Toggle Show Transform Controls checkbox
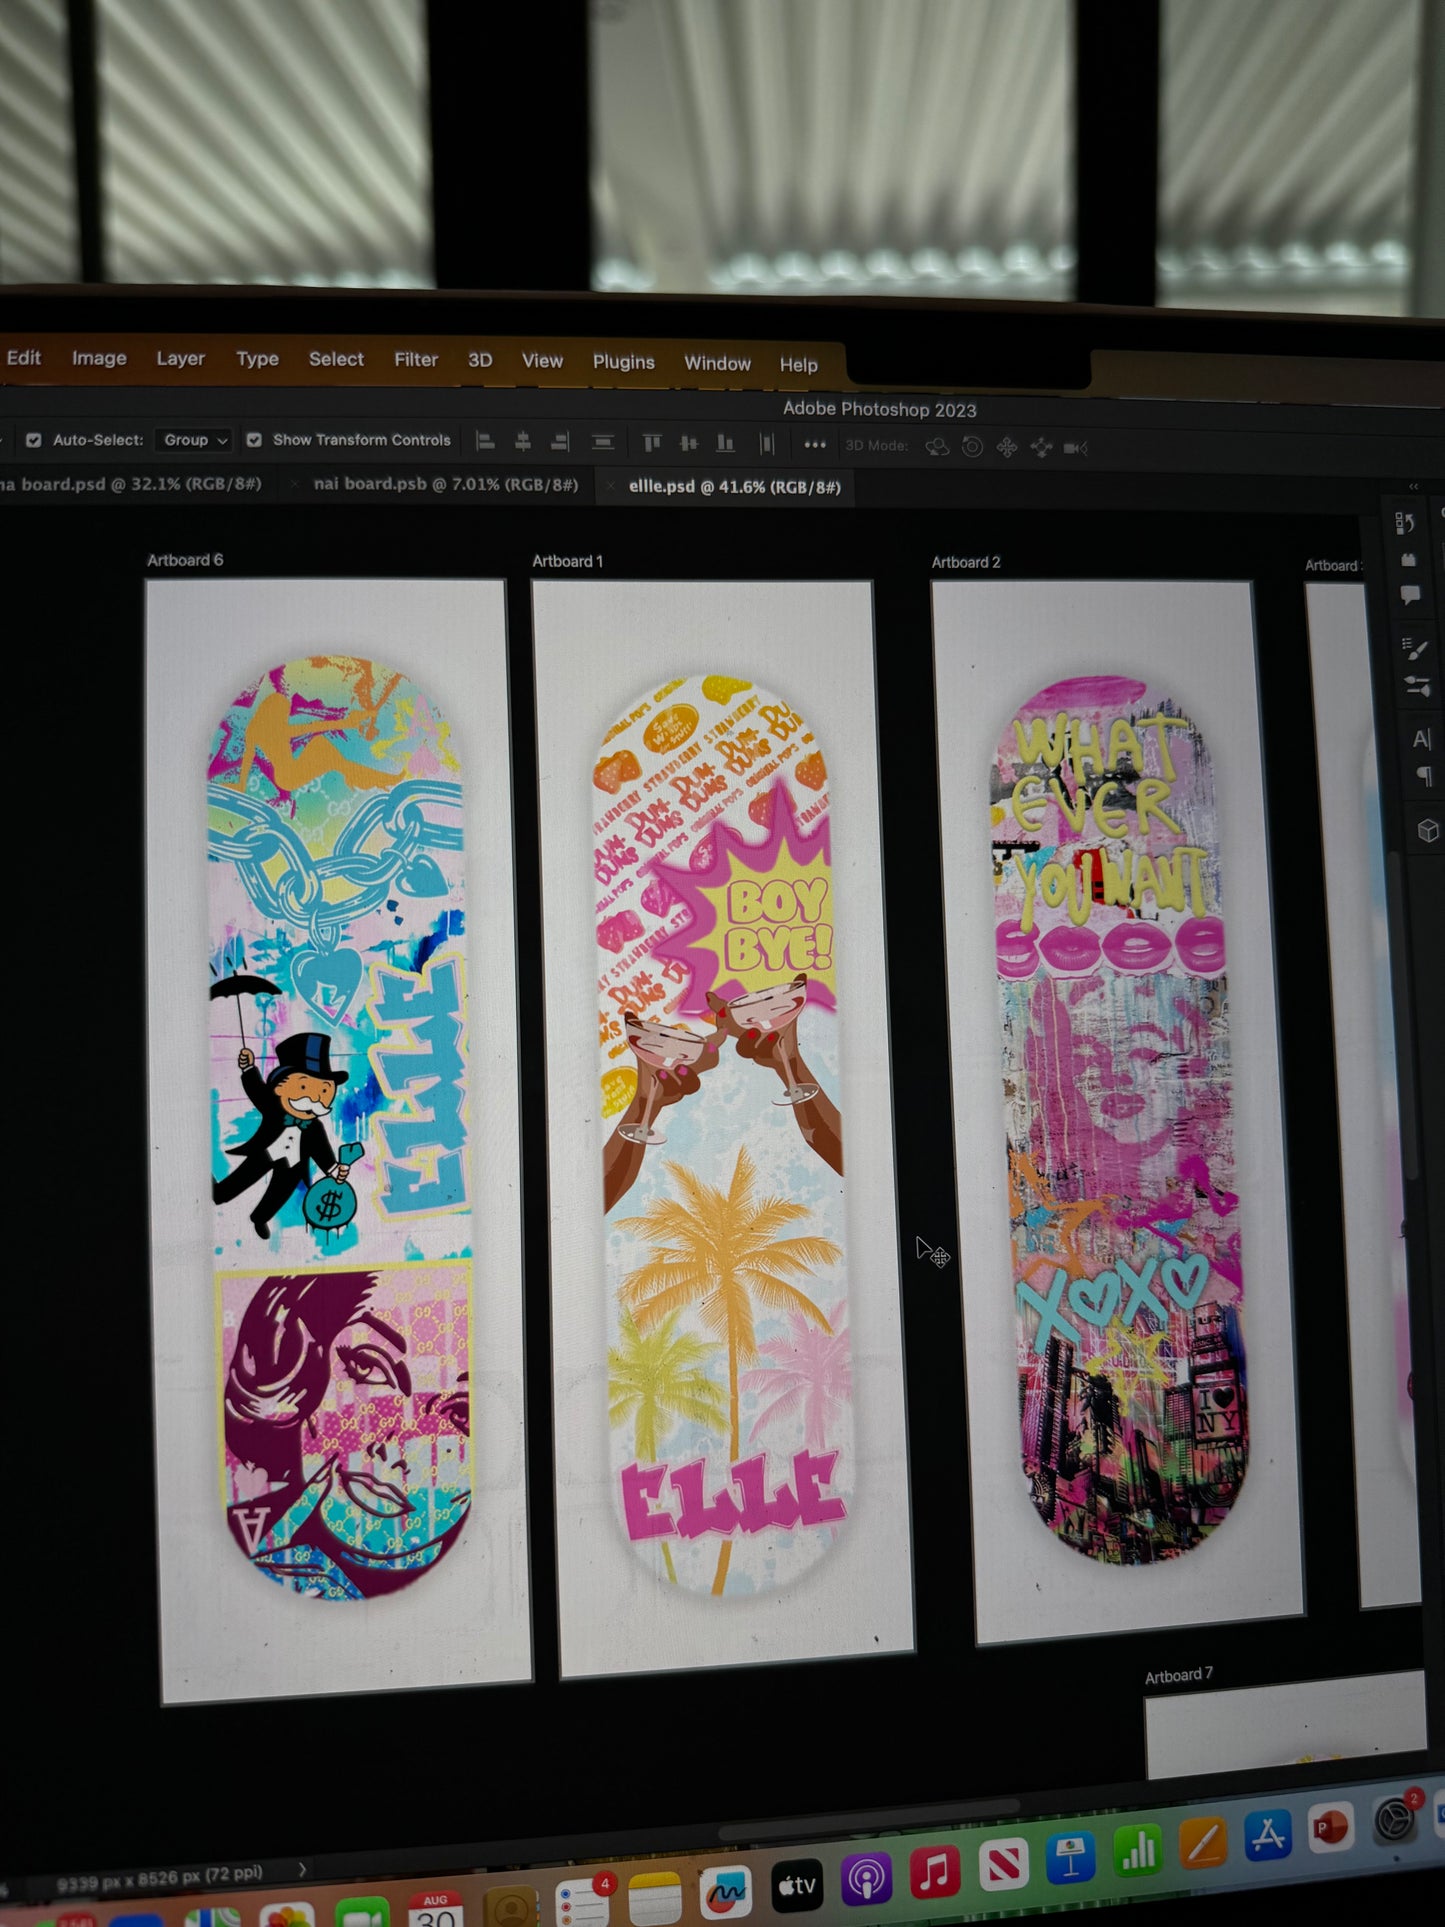This screenshot has height=1927, width=1445. (254, 440)
